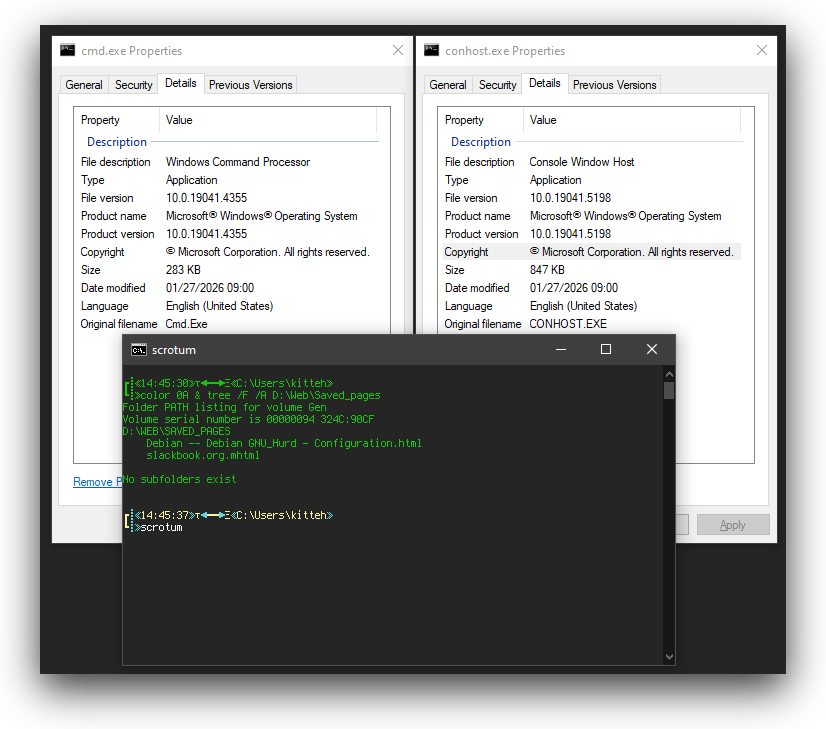
Task: Select conhost.exe Language row English (United States)
Action: pyautogui.click(x=591, y=306)
